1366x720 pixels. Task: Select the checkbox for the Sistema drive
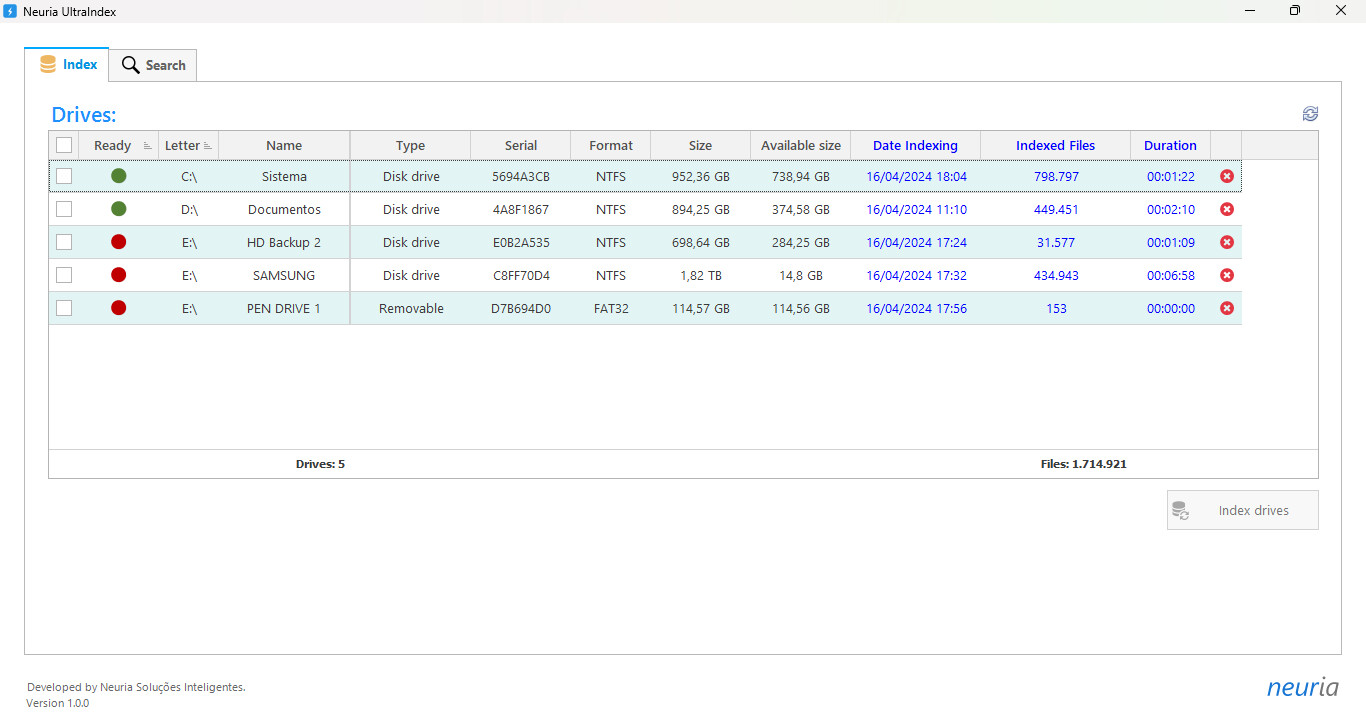(x=64, y=175)
